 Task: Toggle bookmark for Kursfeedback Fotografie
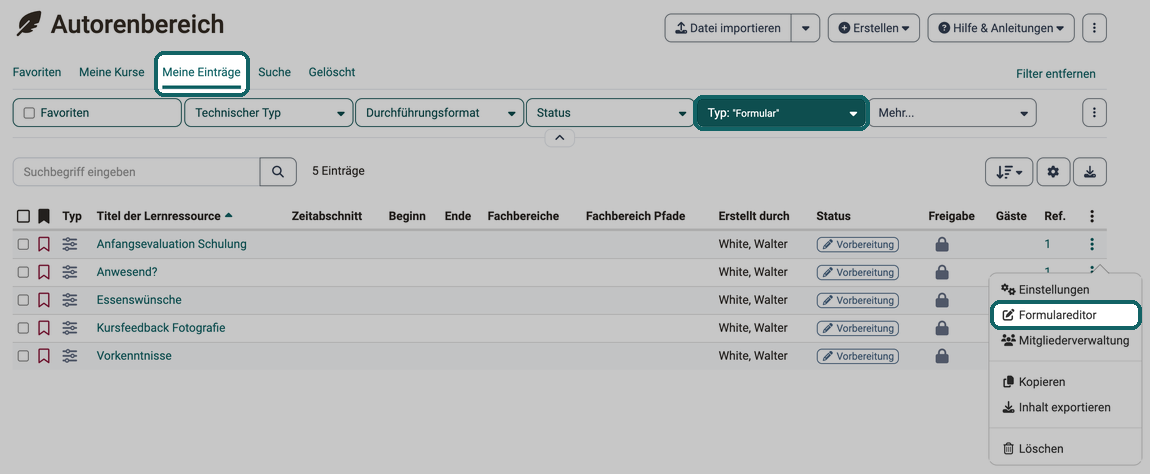point(44,328)
